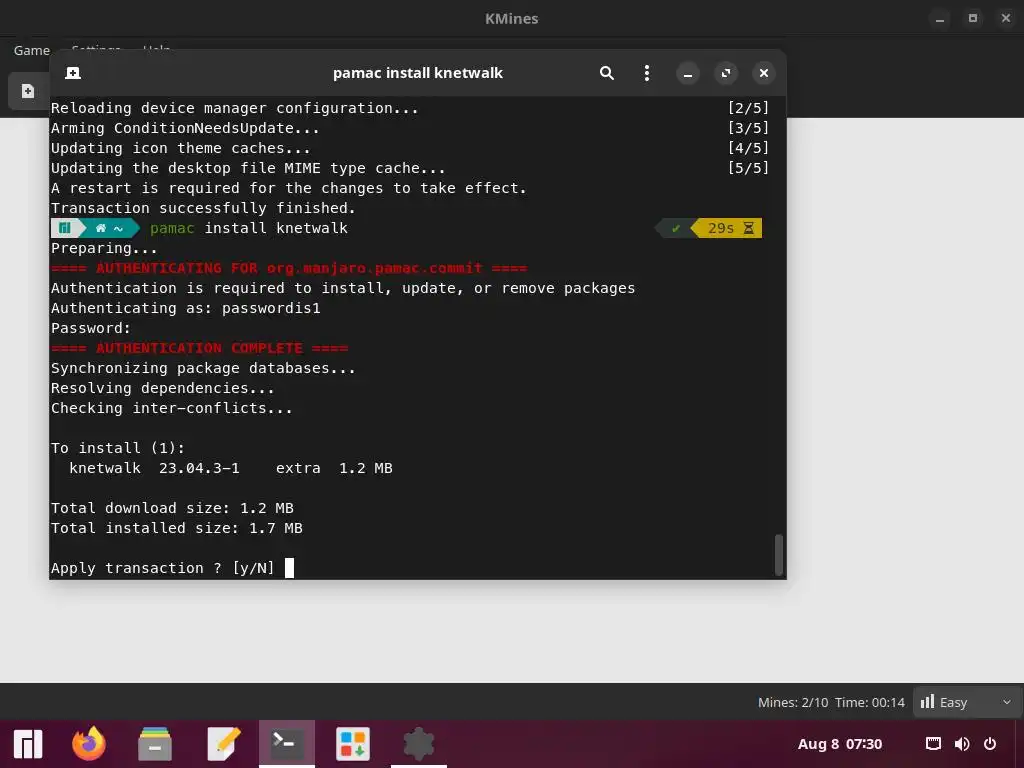Click the Mines: 2/10 status text
The width and height of the screenshot is (1024, 768).
793,703
